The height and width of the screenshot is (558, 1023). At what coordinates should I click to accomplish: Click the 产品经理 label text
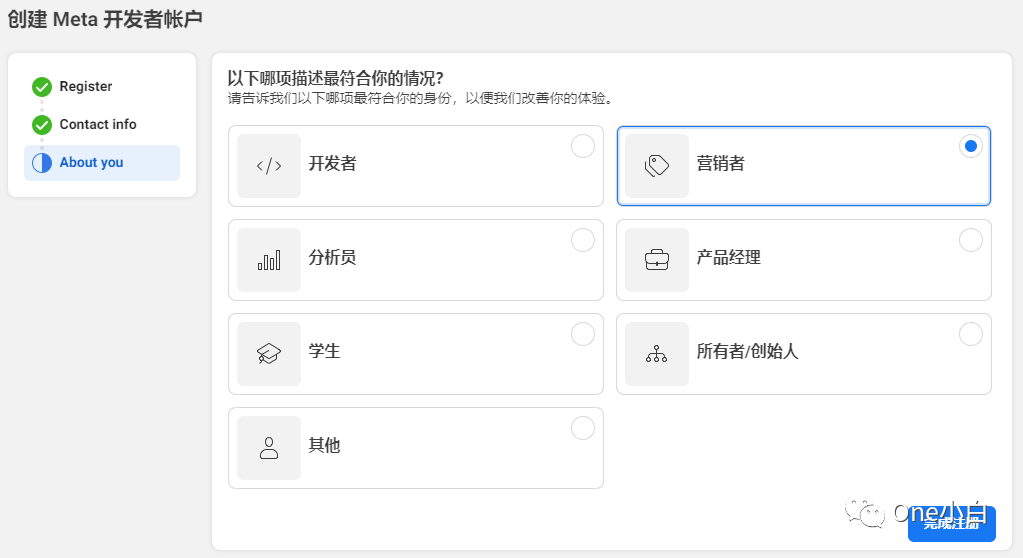[729, 257]
